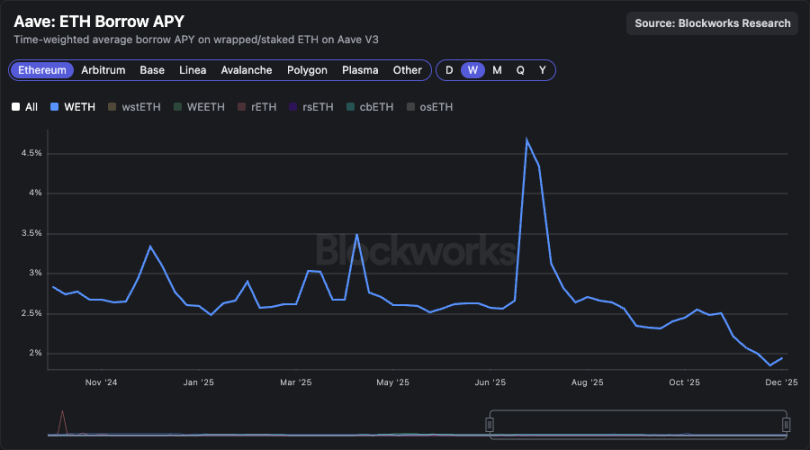Toggle the WETH legend series
The height and width of the screenshot is (450, 810).
pos(72,106)
